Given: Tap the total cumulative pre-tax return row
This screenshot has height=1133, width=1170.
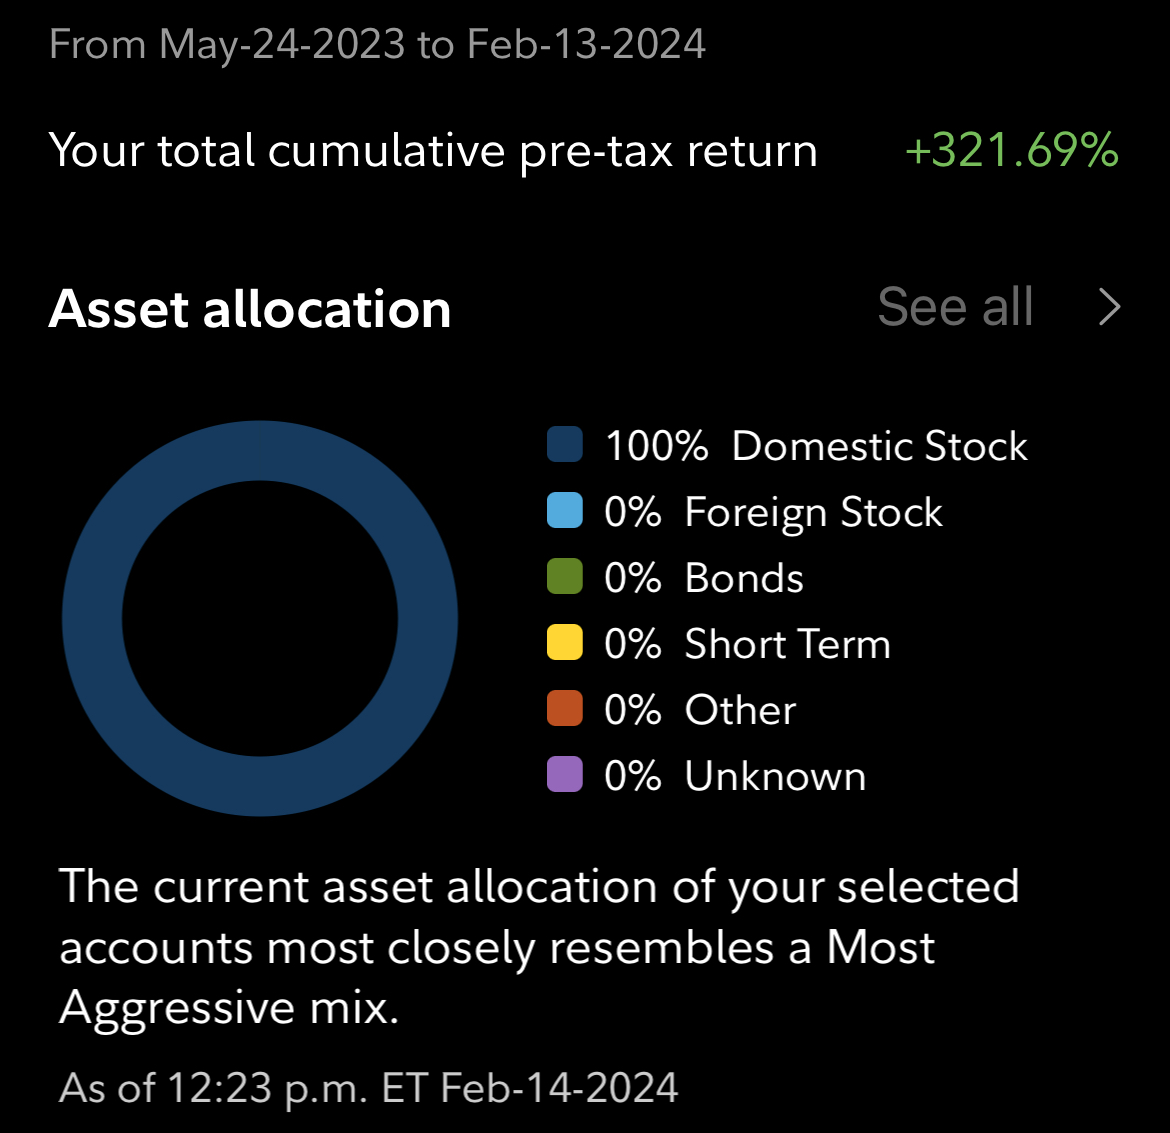Looking at the screenshot, I should coord(584,151).
